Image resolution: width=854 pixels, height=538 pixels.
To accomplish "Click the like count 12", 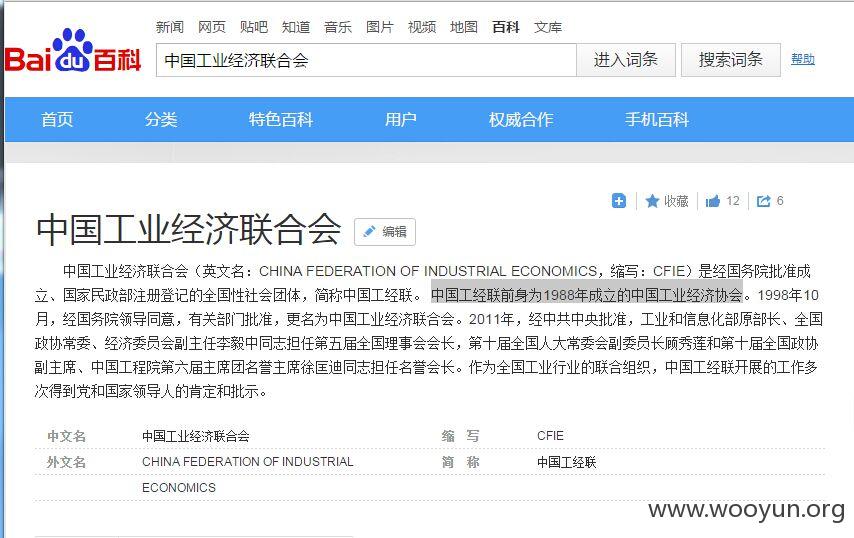I will coord(733,201).
